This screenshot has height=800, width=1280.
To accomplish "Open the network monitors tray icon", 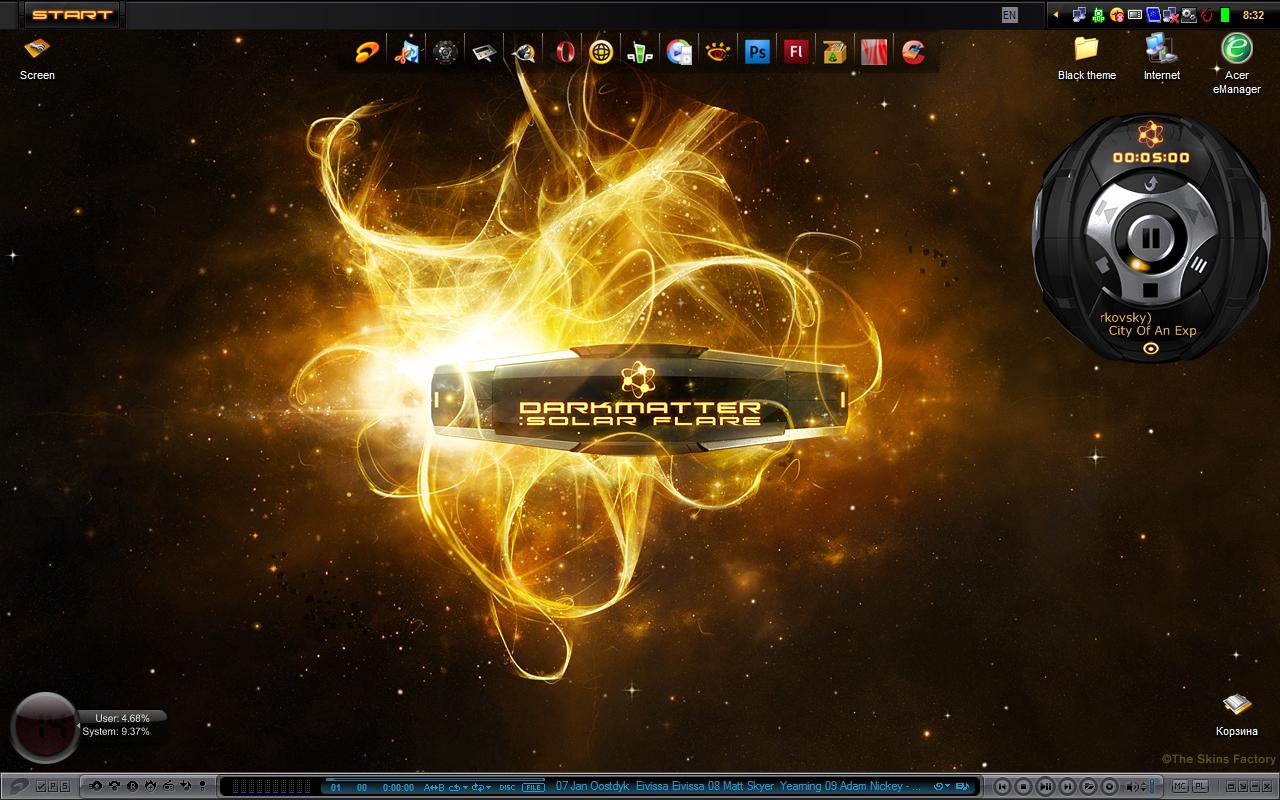I will pos(1080,15).
